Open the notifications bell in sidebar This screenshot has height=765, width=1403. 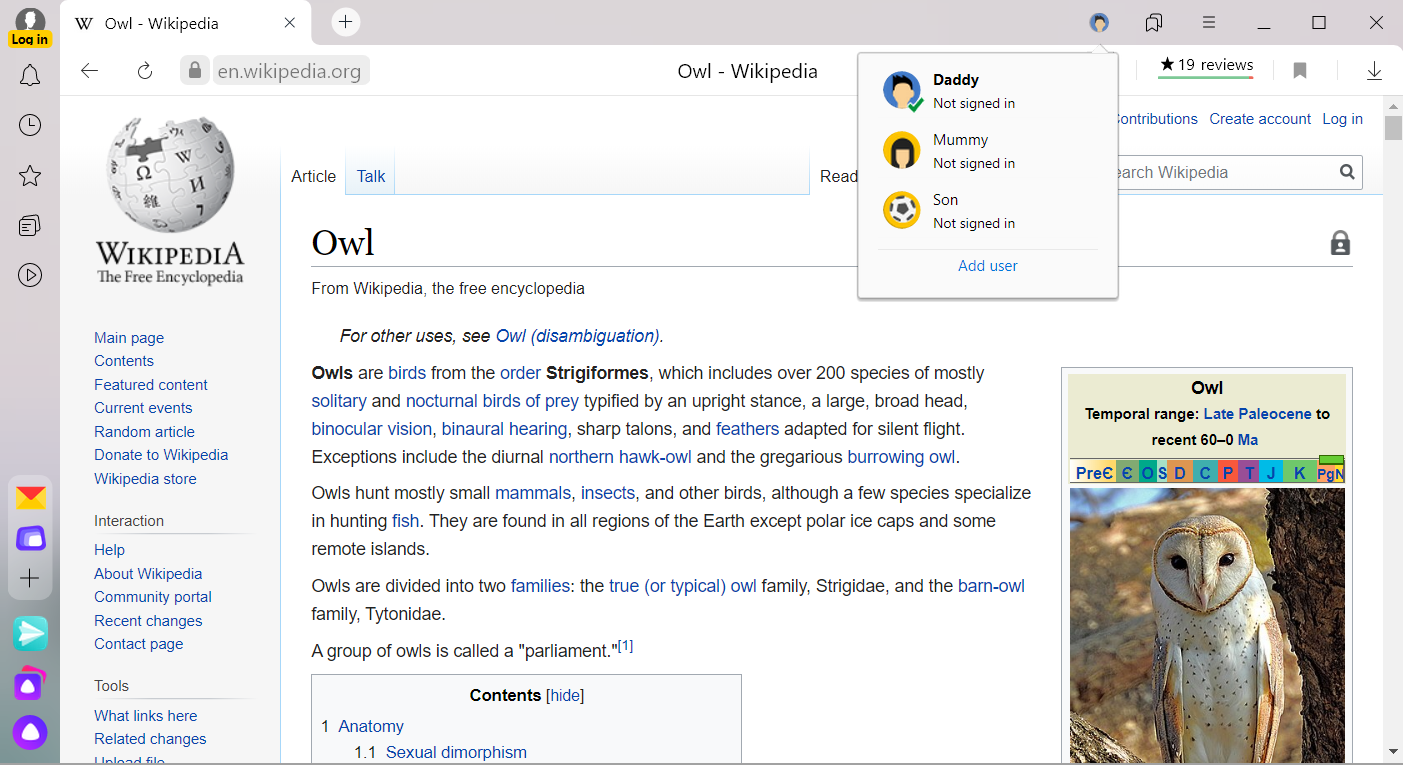pyautogui.click(x=30, y=76)
